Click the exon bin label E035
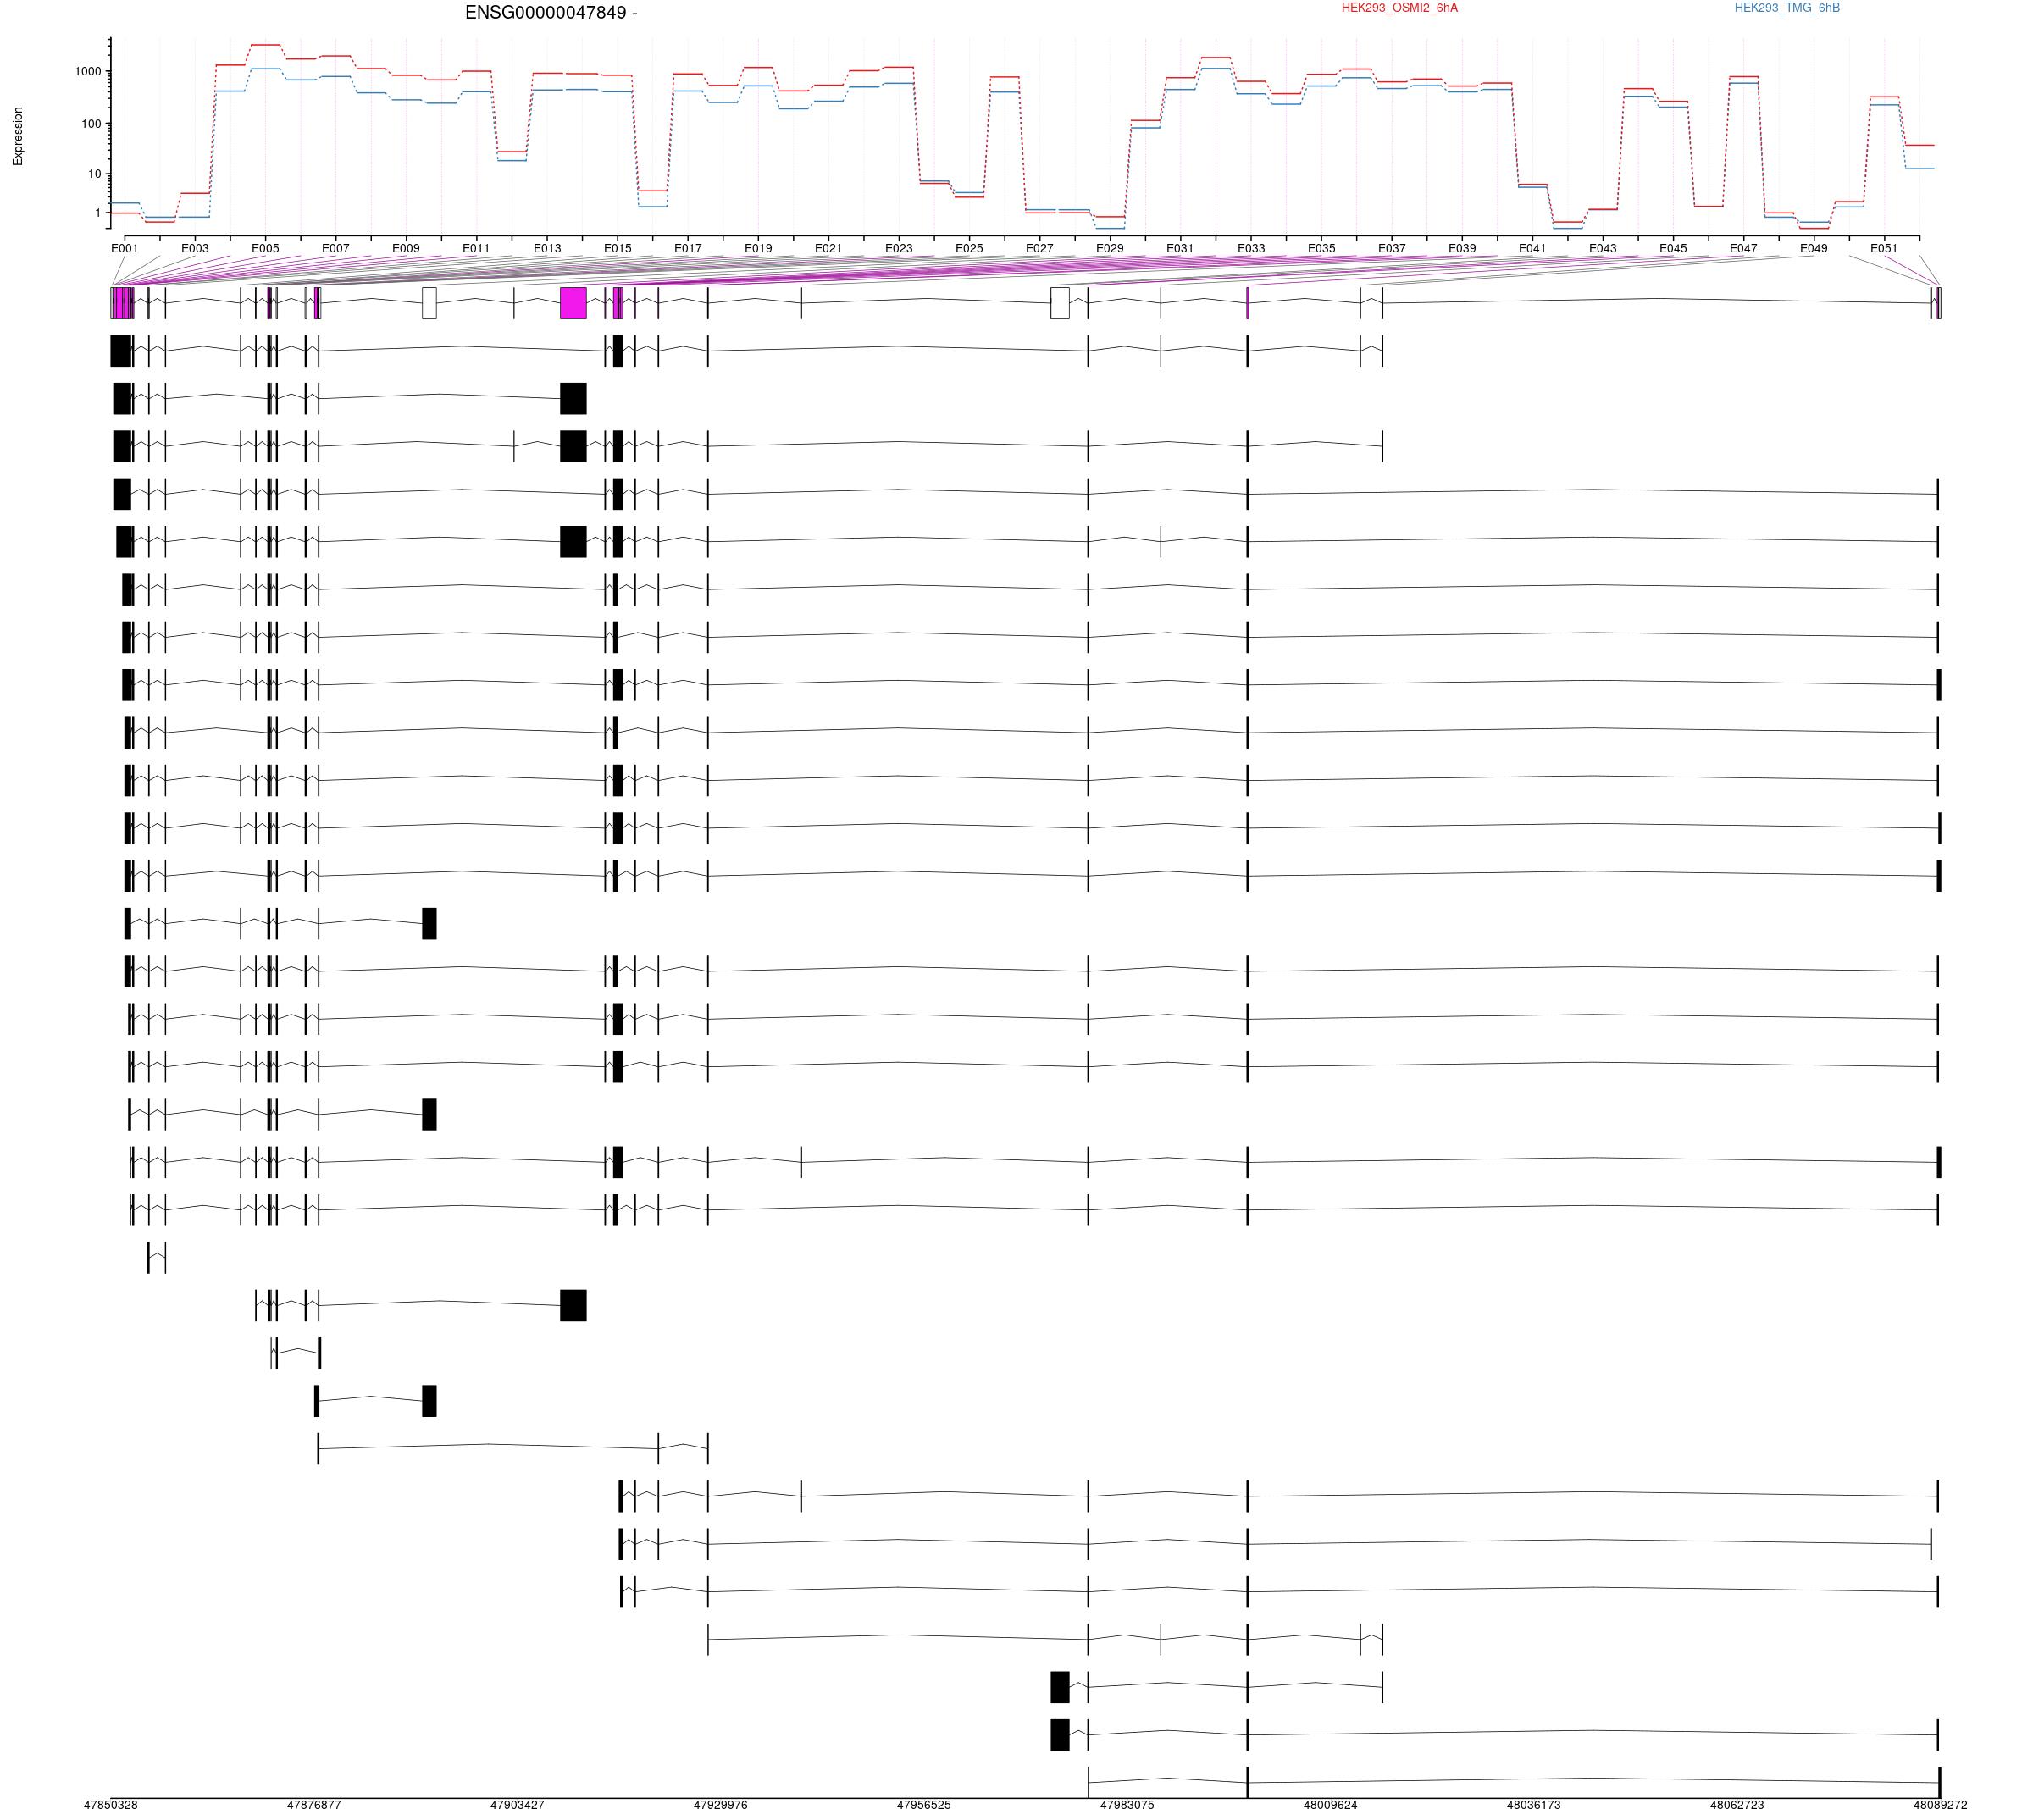Screen dimensions: 2033x1820 point(1322,248)
